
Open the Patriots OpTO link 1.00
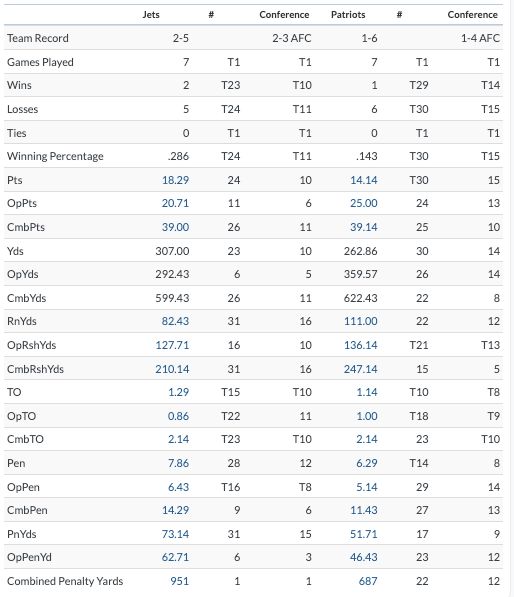click(367, 416)
